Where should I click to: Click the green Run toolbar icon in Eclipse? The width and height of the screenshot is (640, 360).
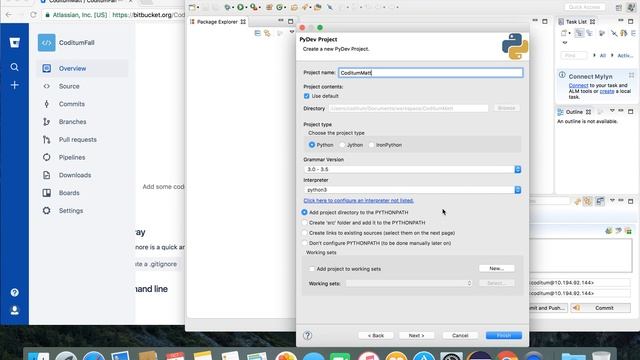tap(240, 7)
